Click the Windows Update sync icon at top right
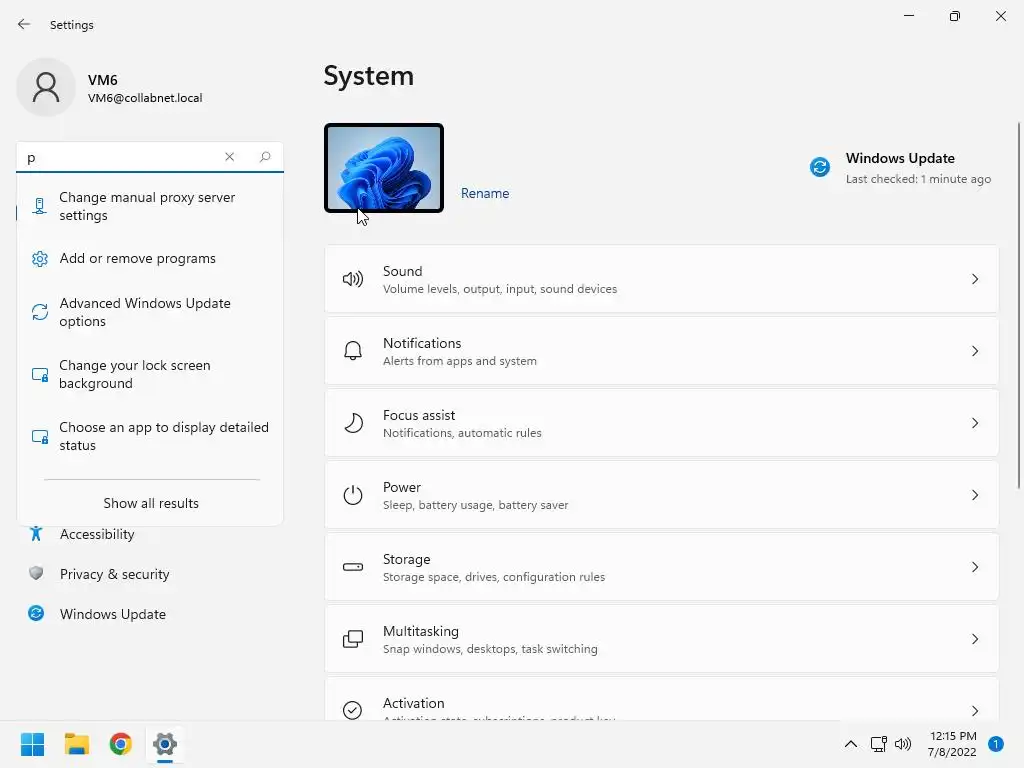 click(820, 167)
